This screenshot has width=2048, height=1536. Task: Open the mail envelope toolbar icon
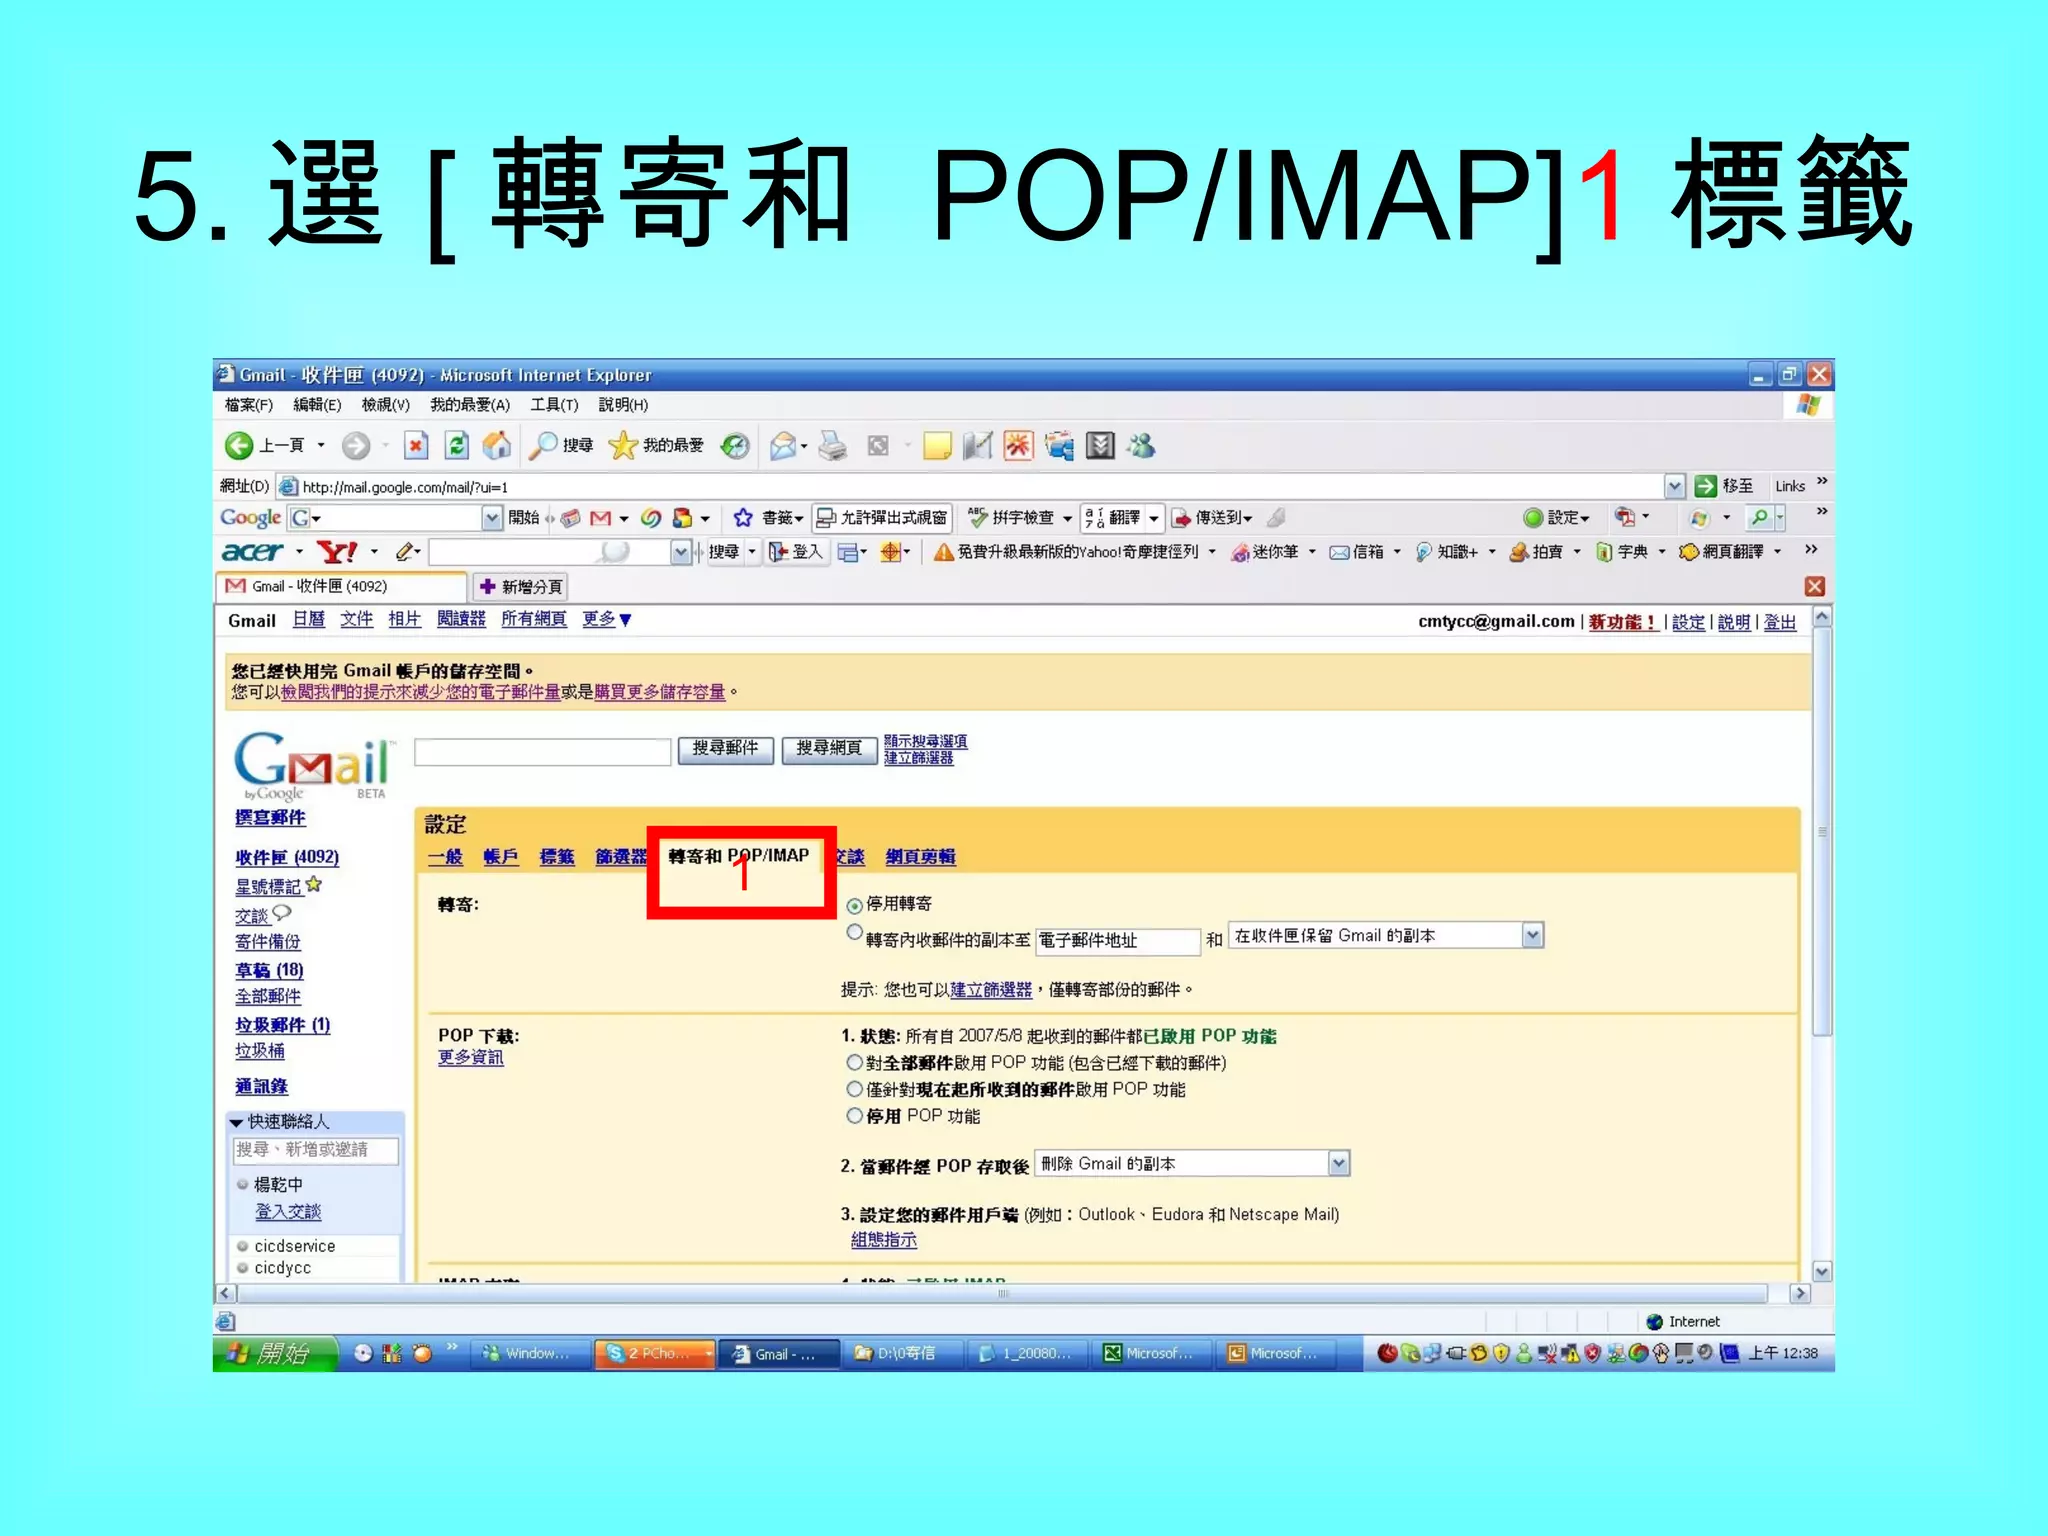pyautogui.click(x=784, y=445)
